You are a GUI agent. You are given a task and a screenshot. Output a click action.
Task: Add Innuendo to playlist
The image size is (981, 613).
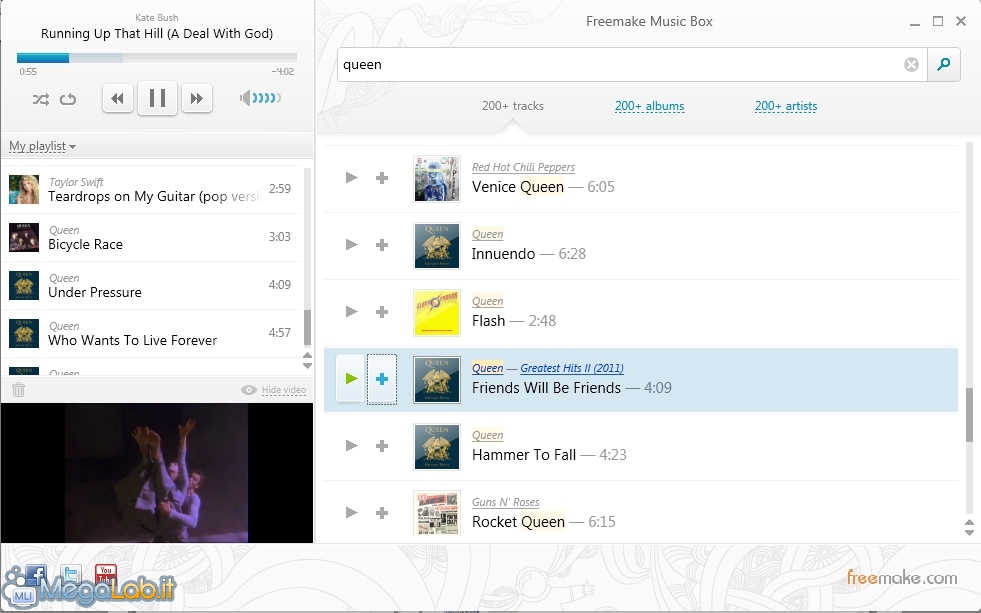(382, 245)
